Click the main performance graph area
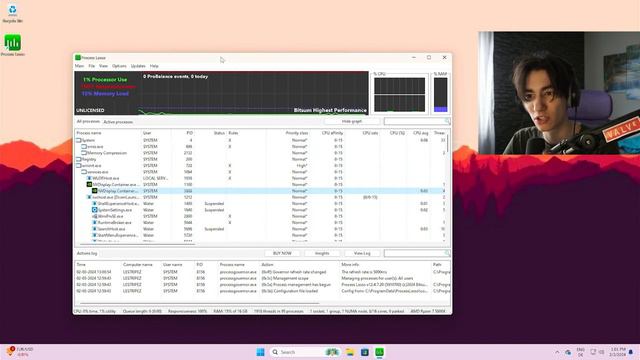The height and width of the screenshot is (360, 640). (x=221, y=93)
